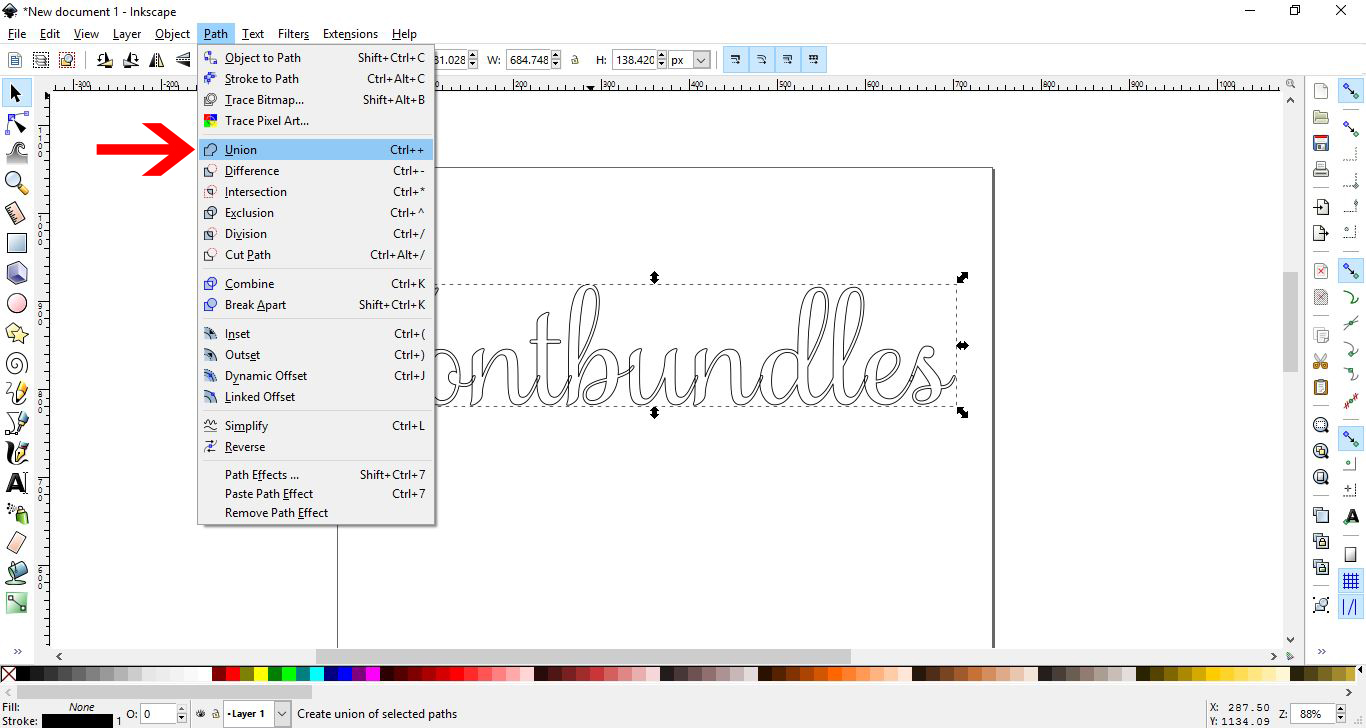The height and width of the screenshot is (728, 1366).
Task: Pick the yellow swatch in palette
Action: click(262, 674)
